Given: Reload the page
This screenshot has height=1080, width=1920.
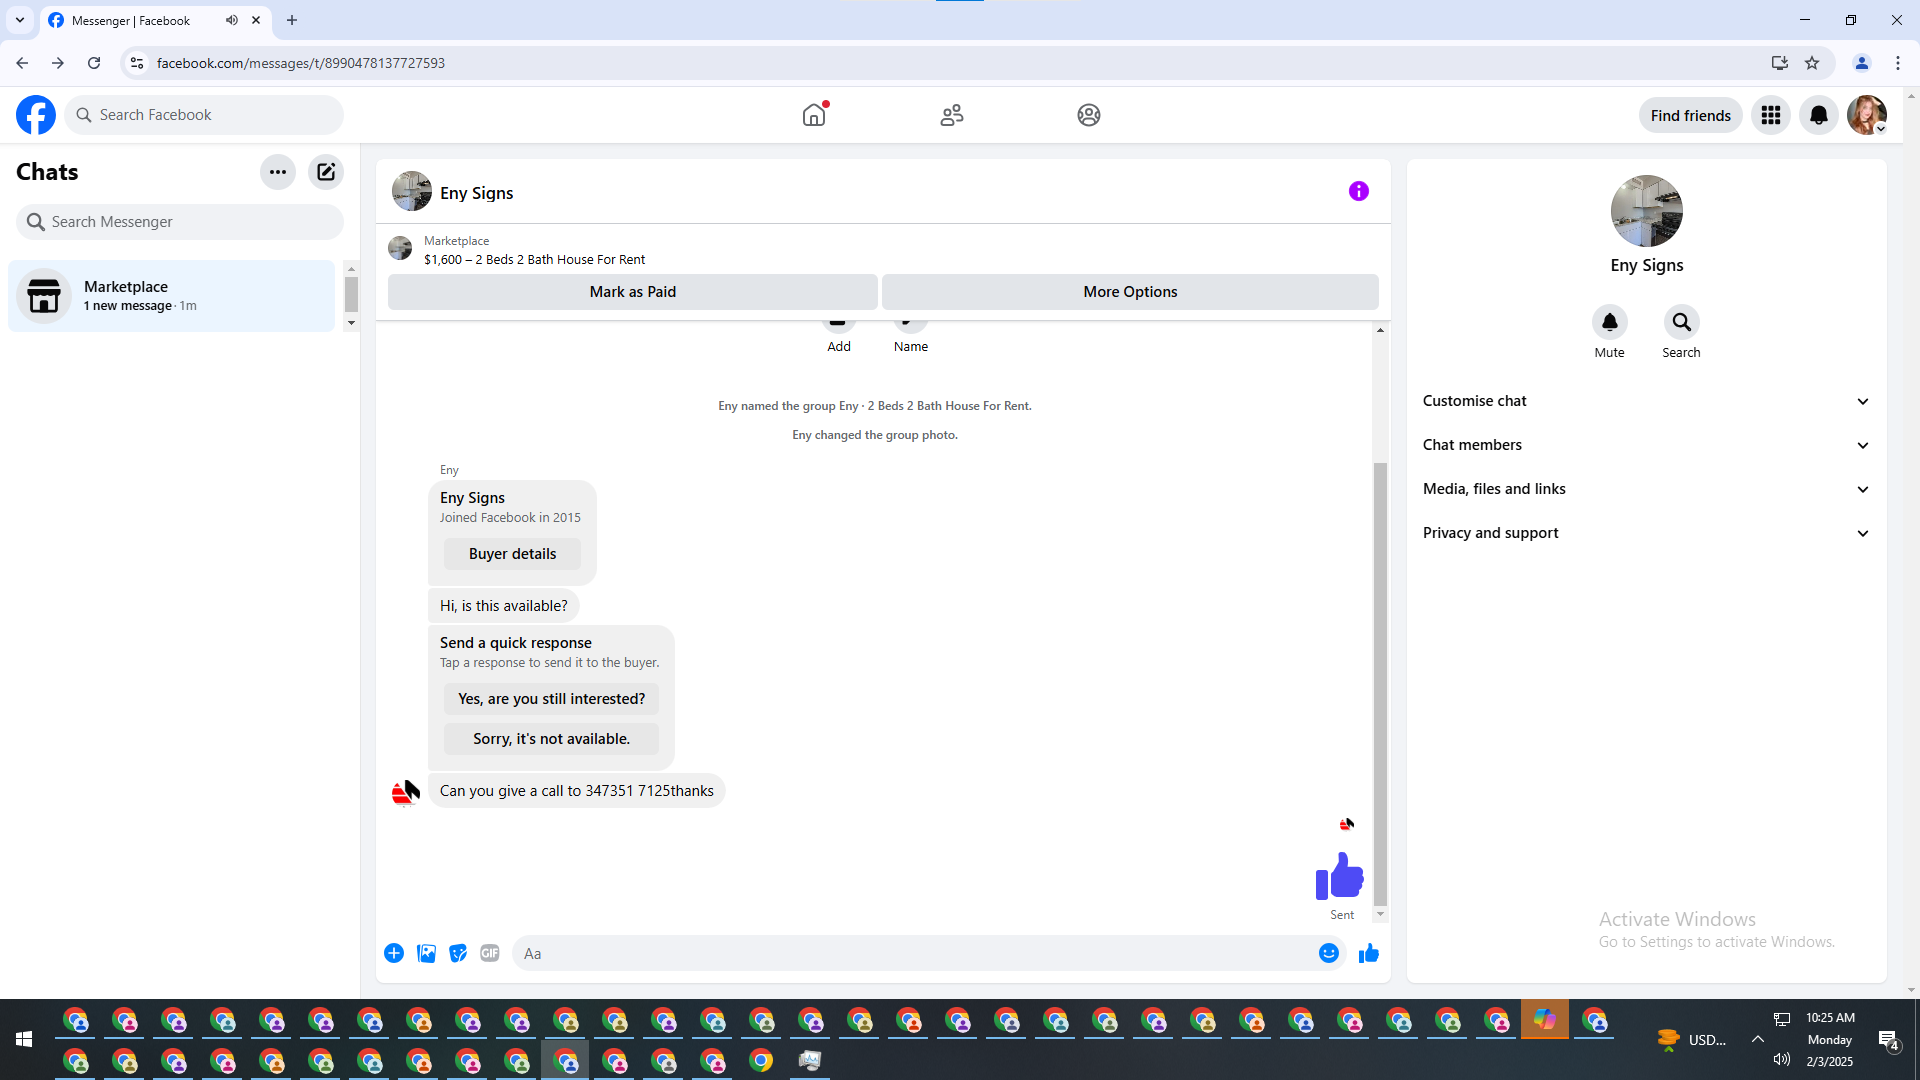Looking at the screenshot, I should (x=94, y=63).
